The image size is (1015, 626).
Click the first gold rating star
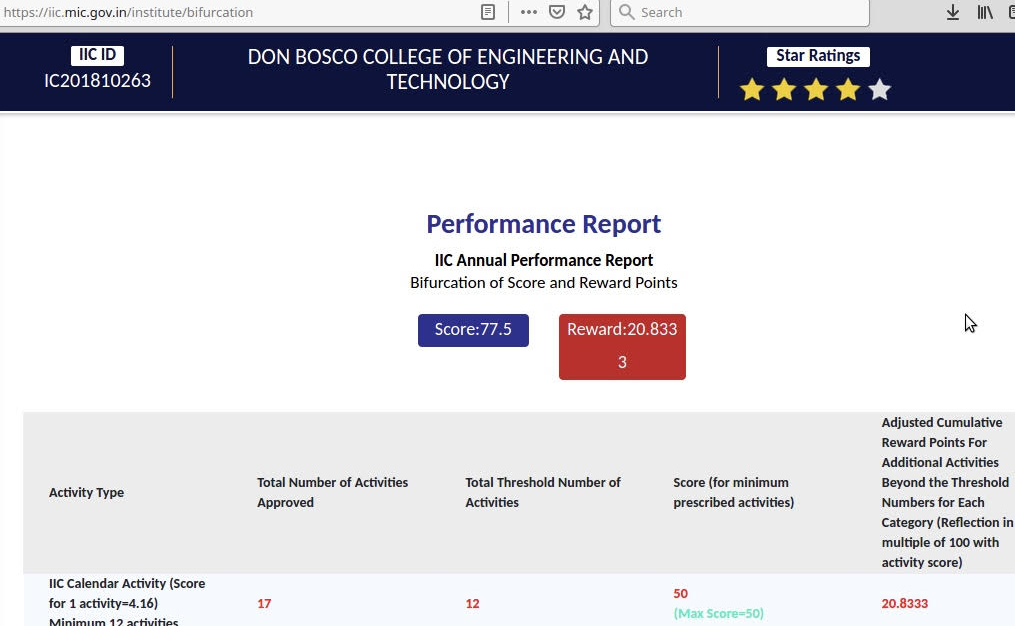coord(752,89)
